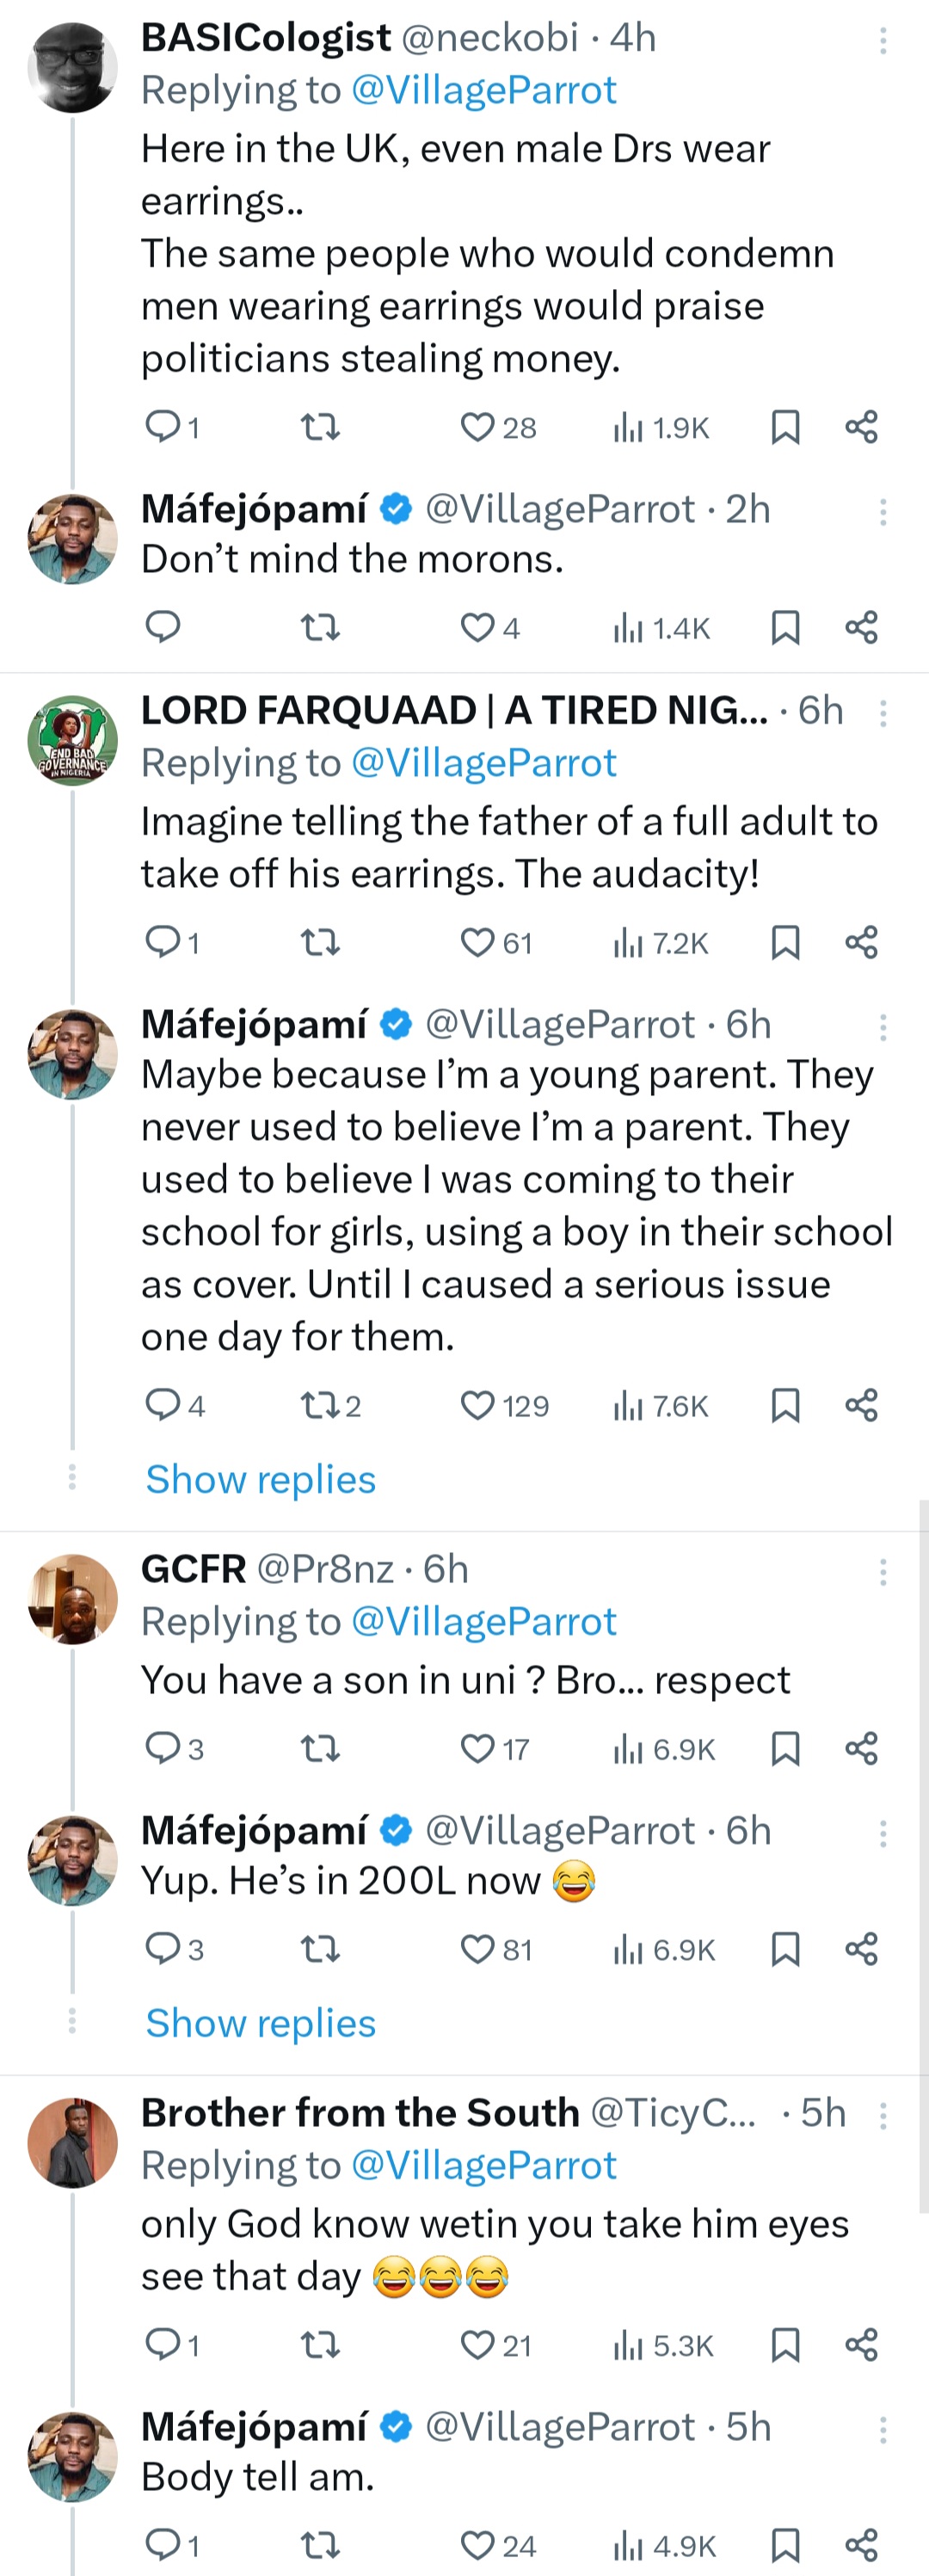
Task: Reply to the "Maybe because I'm a young parent" tweet
Action: coord(163,1405)
